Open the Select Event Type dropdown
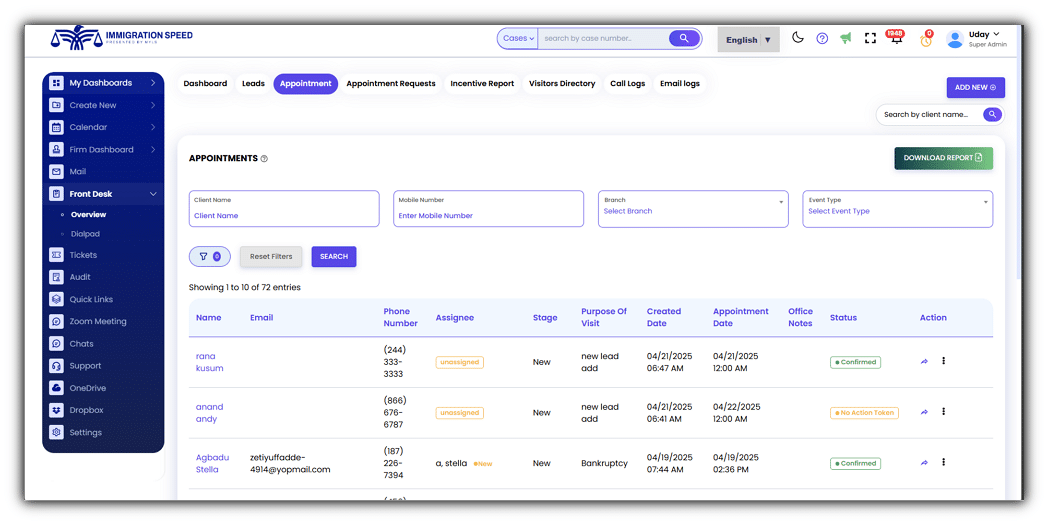The image size is (1050, 526). (897, 209)
